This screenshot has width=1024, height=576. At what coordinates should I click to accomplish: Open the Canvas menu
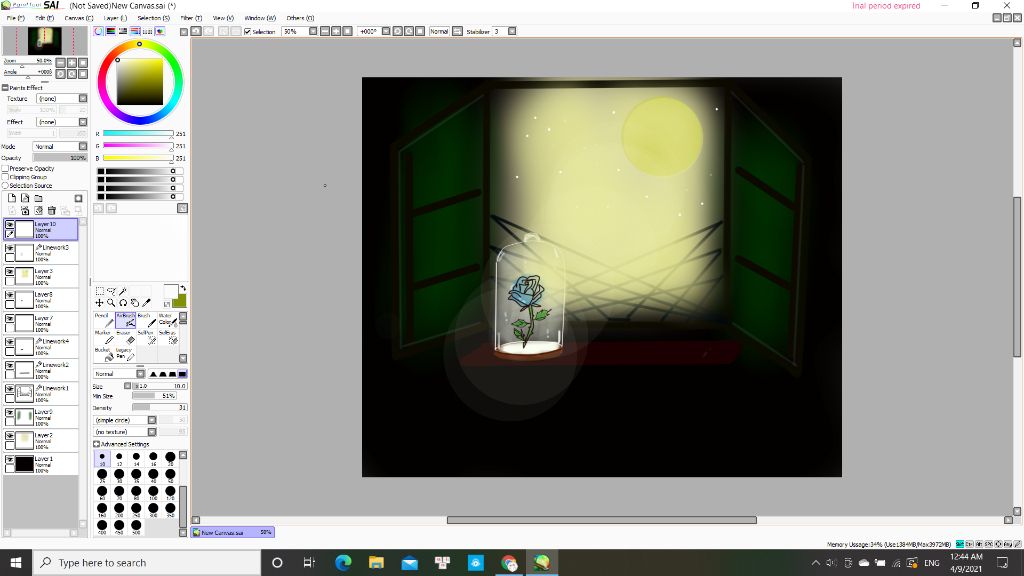click(78, 18)
